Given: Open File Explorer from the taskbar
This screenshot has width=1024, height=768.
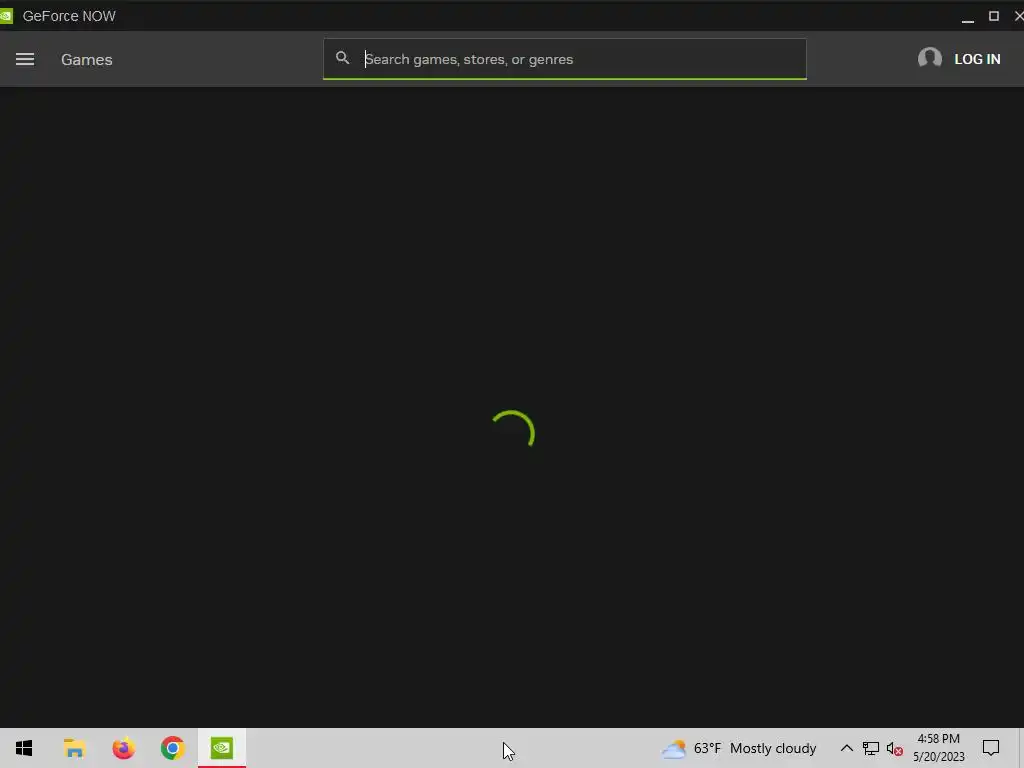Looking at the screenshot, I should pyautogui.click(x=74, y=748).
